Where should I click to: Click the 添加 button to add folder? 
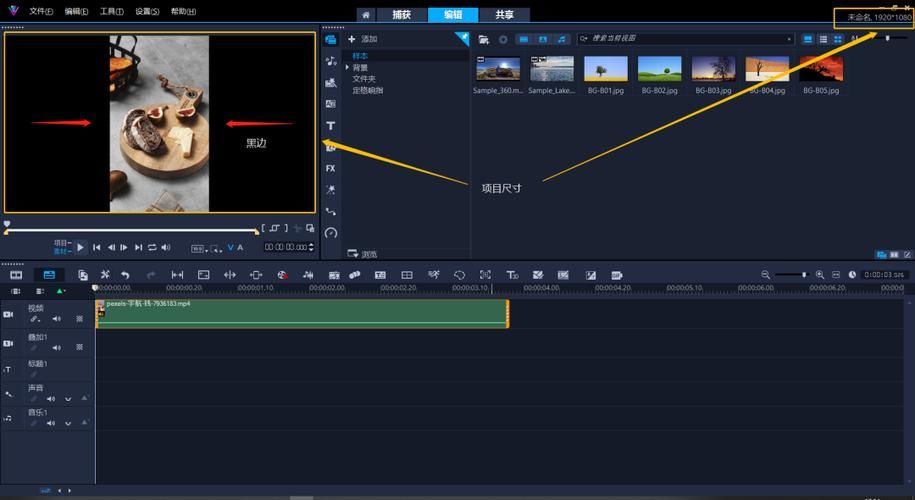[x=362, y=39]
